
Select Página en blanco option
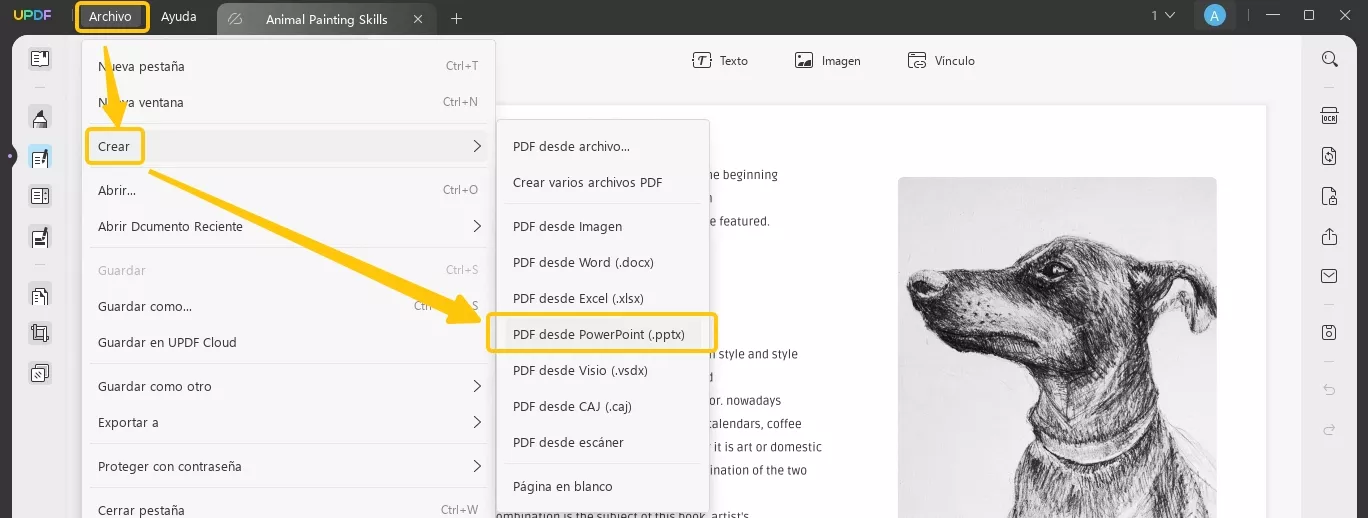coord(603,486)
